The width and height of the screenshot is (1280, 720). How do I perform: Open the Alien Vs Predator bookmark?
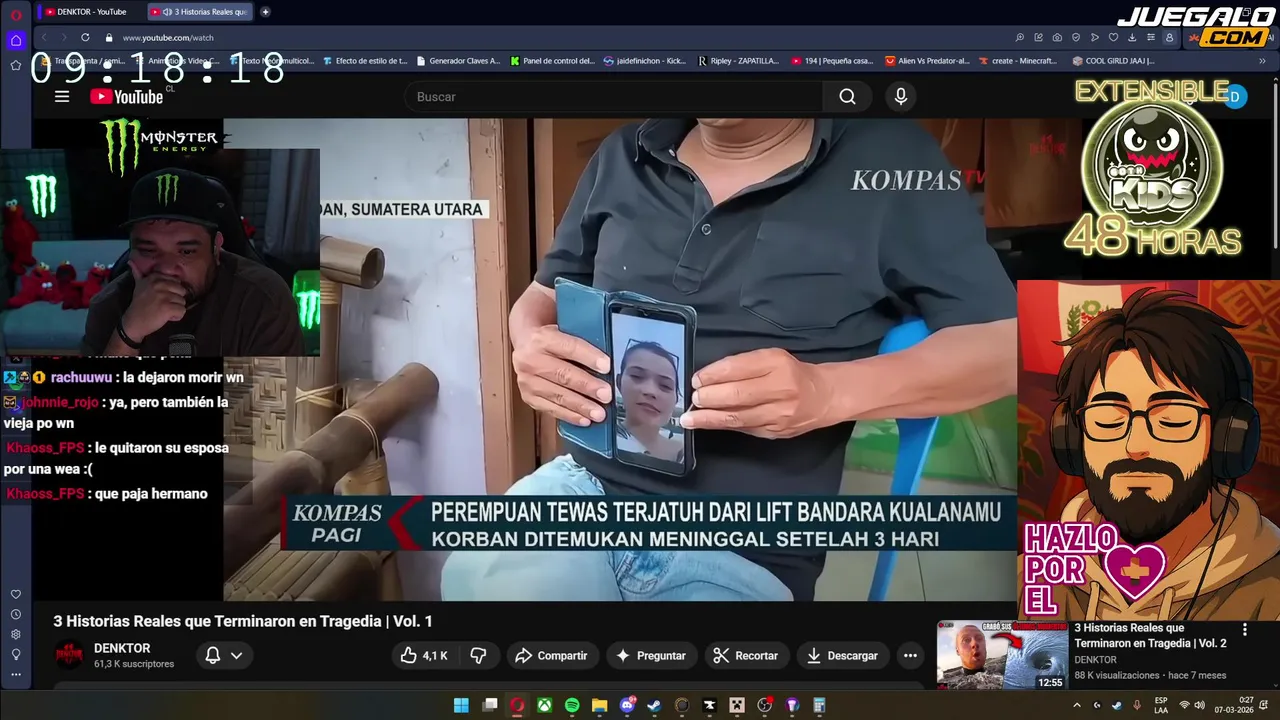point(928,61)
